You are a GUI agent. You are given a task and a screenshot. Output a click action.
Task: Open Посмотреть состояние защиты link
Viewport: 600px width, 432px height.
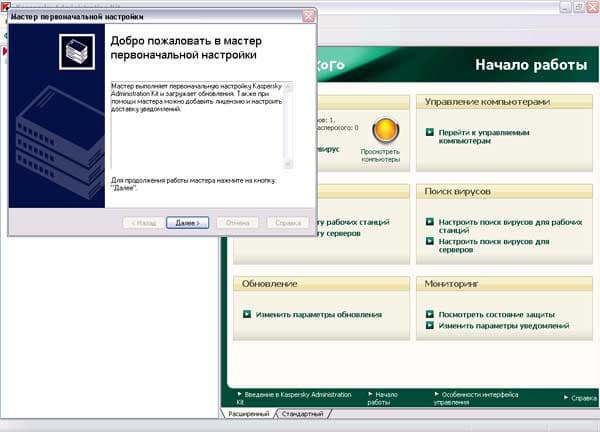(x=496, y=315)
